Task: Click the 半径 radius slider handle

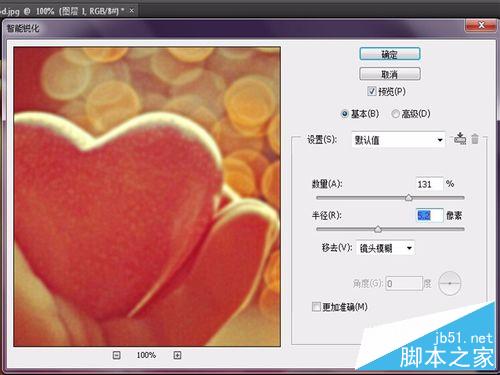Action: pyautogui.click(x=378, y=229)
